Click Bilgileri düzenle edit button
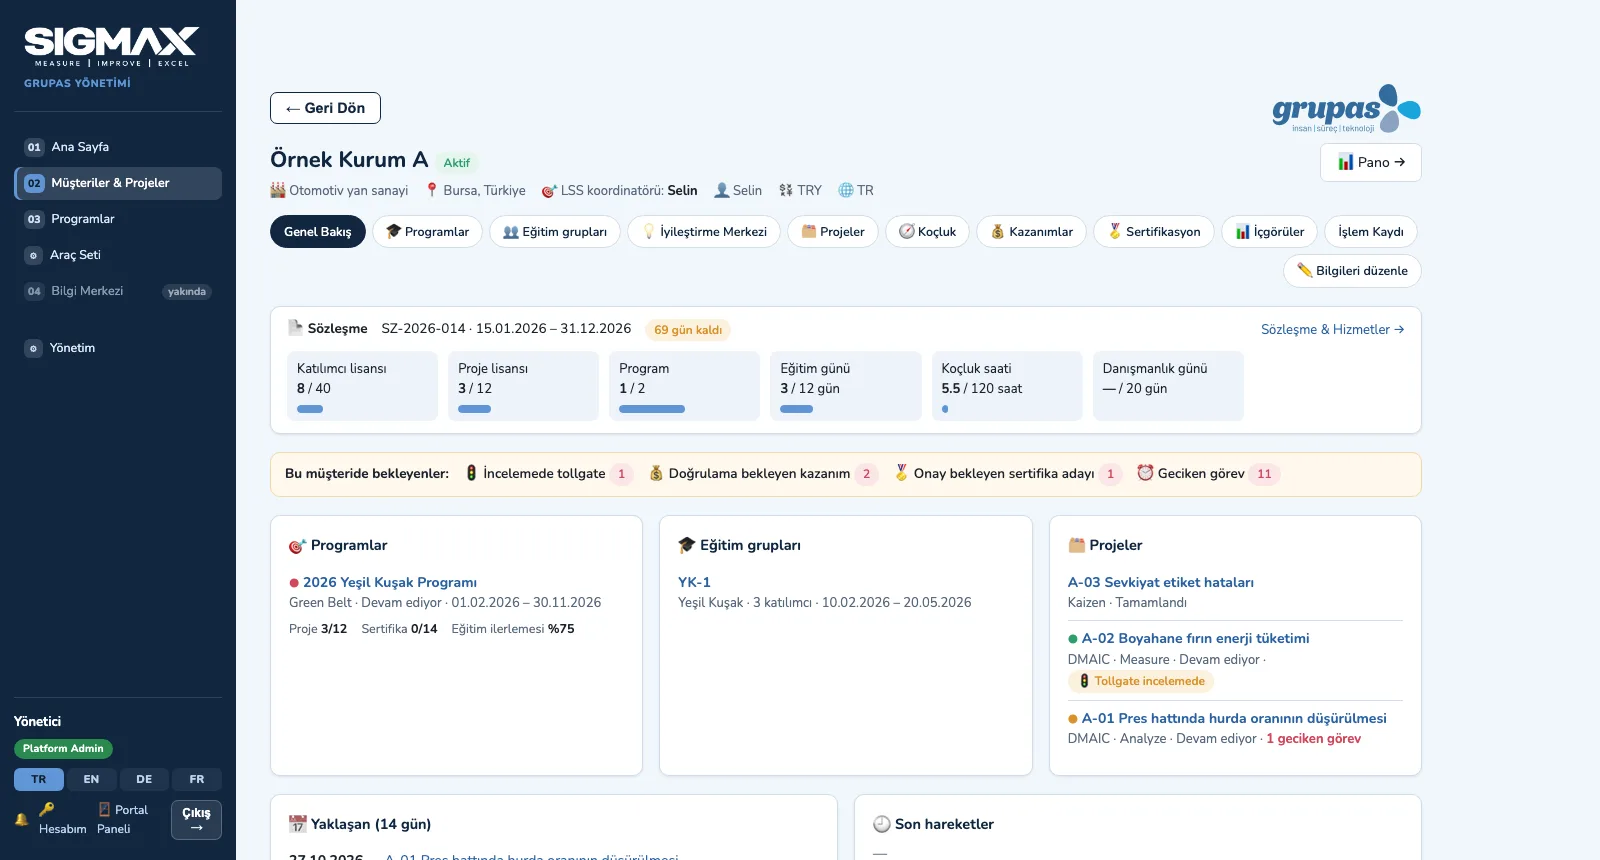The image size is (1600, 860). tap(1352, 271)
